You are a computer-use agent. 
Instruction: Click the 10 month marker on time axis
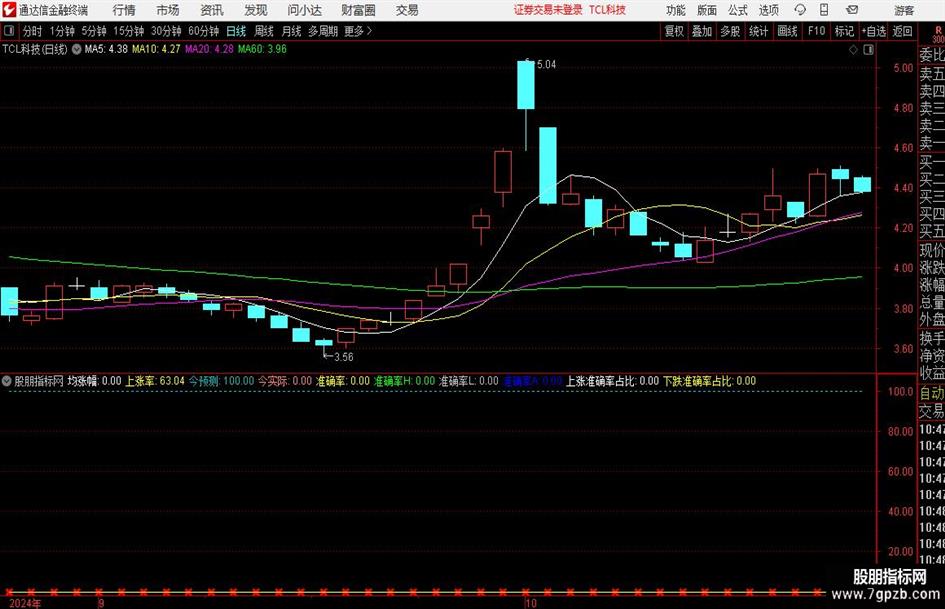coord(530,603)
